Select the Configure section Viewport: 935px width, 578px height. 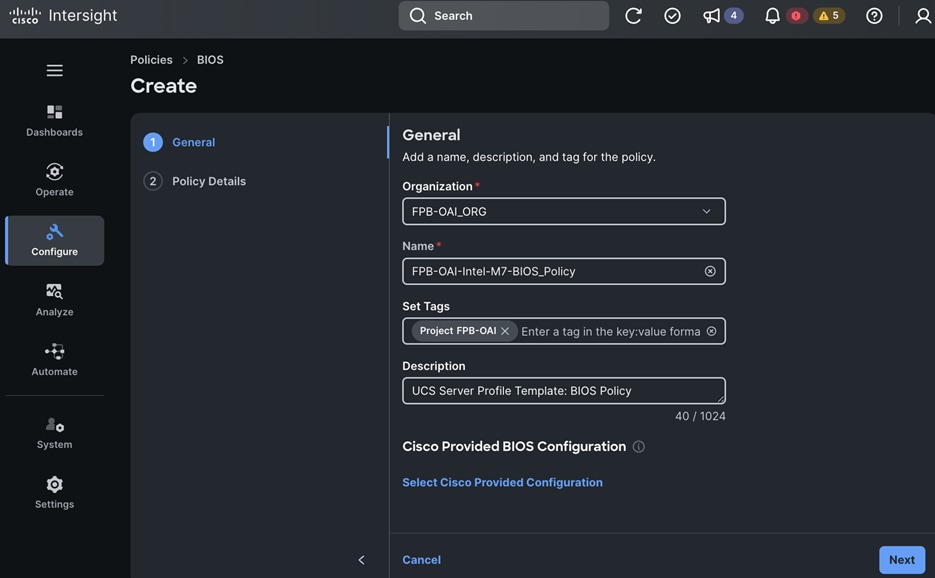54,240
